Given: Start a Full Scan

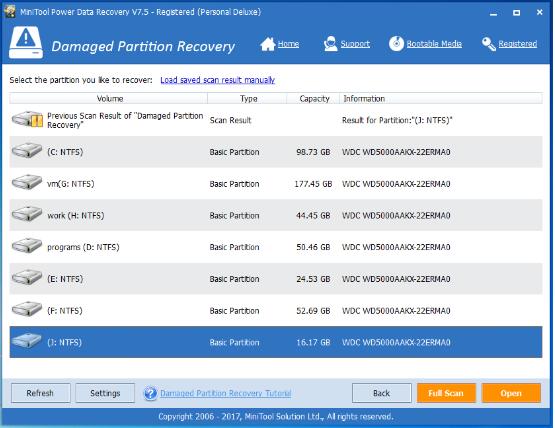Looking at the screenshot, I should pyautogui.click(x=446, y=393).
